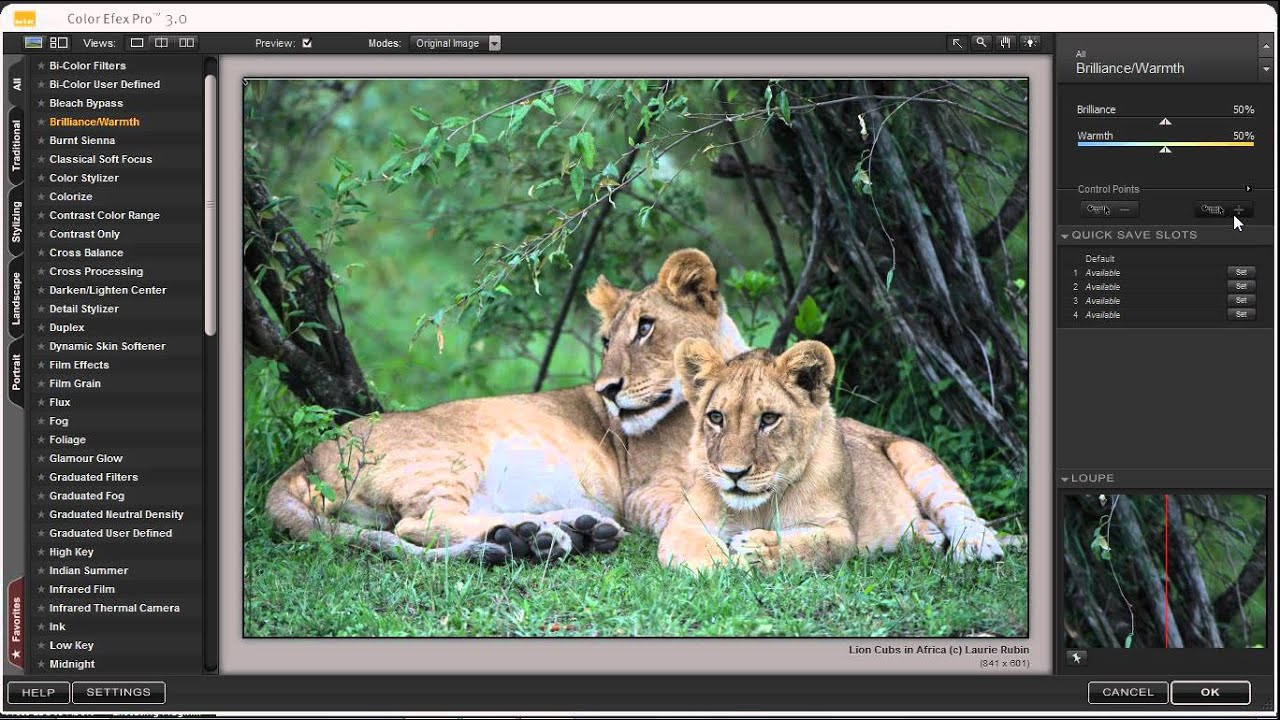
Task: Favorite the Bi-Color Filters star
Action: (41, 66)
